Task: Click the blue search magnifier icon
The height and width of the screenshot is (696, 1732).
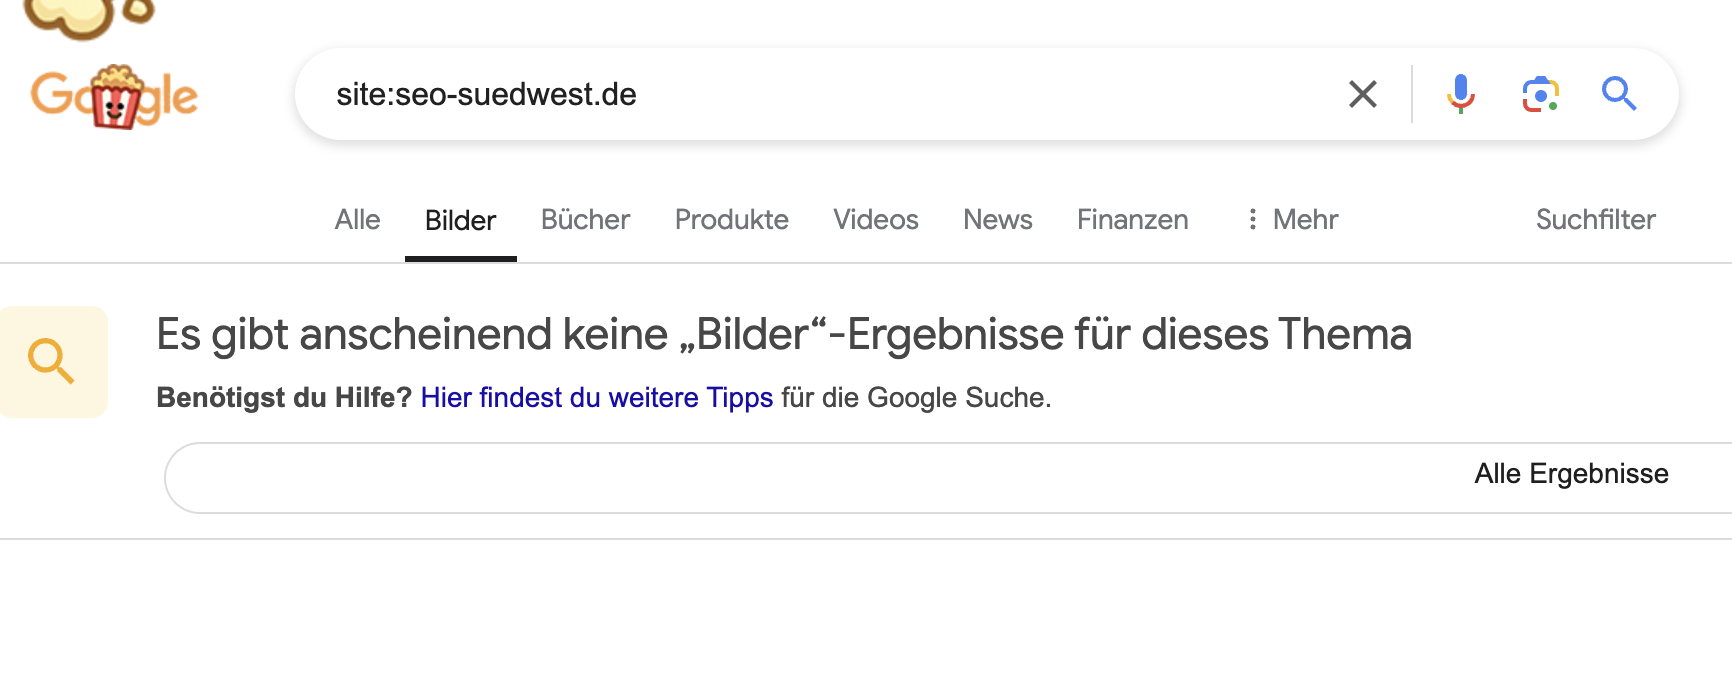Action: point(1620,94)
